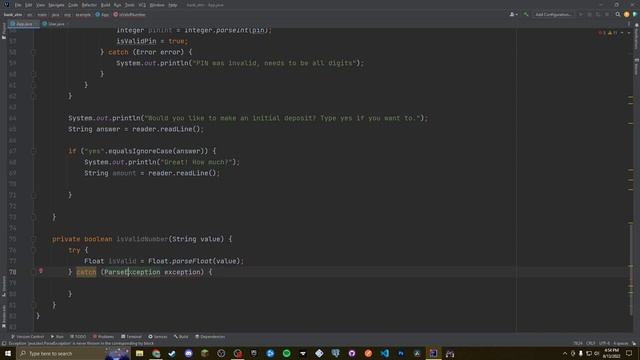Open the Dependencies tool window

(210, 337)
